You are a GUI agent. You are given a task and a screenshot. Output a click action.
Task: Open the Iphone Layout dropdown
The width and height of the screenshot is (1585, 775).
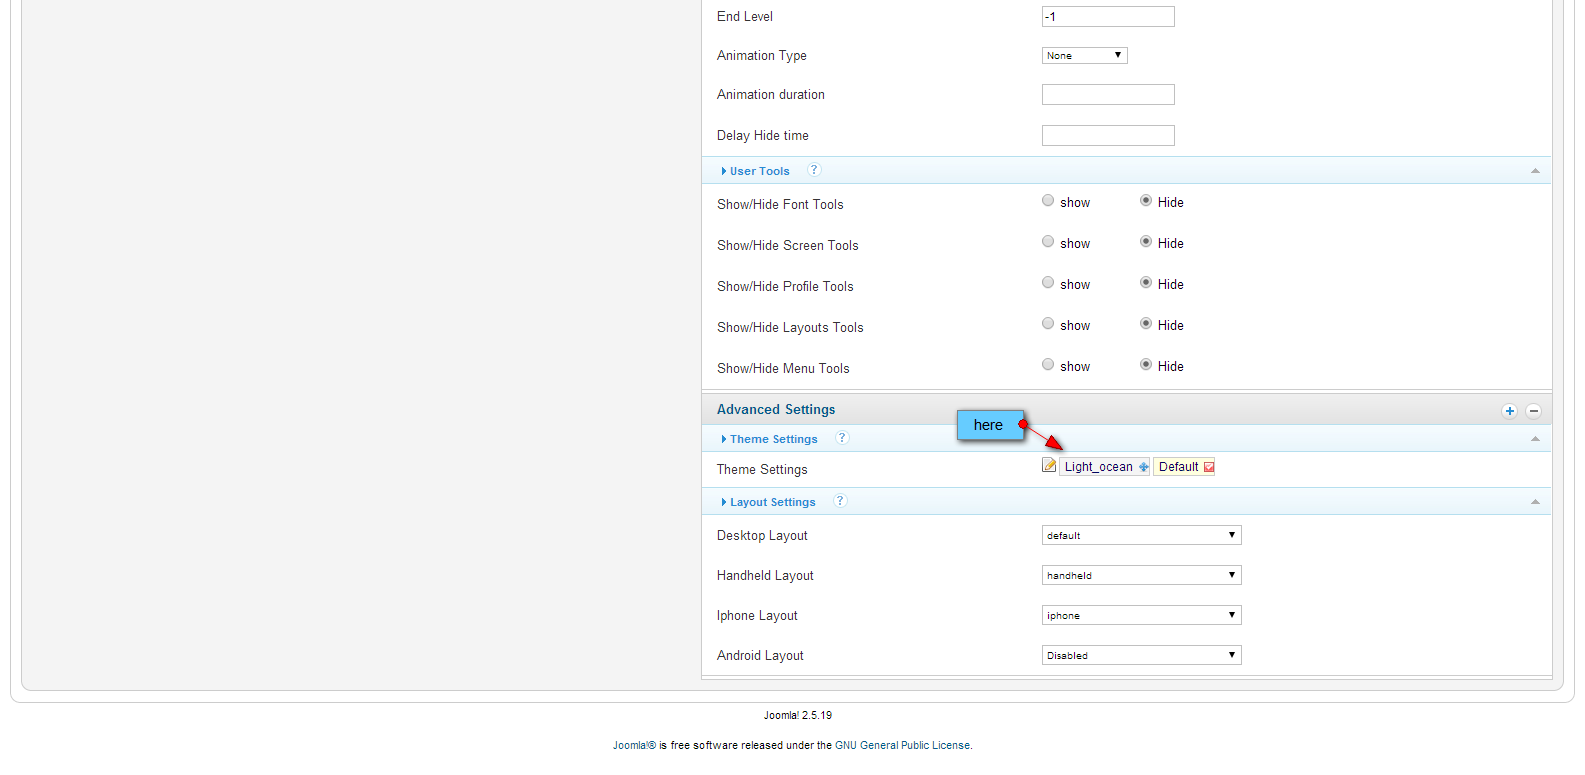tap(1142, 616)
